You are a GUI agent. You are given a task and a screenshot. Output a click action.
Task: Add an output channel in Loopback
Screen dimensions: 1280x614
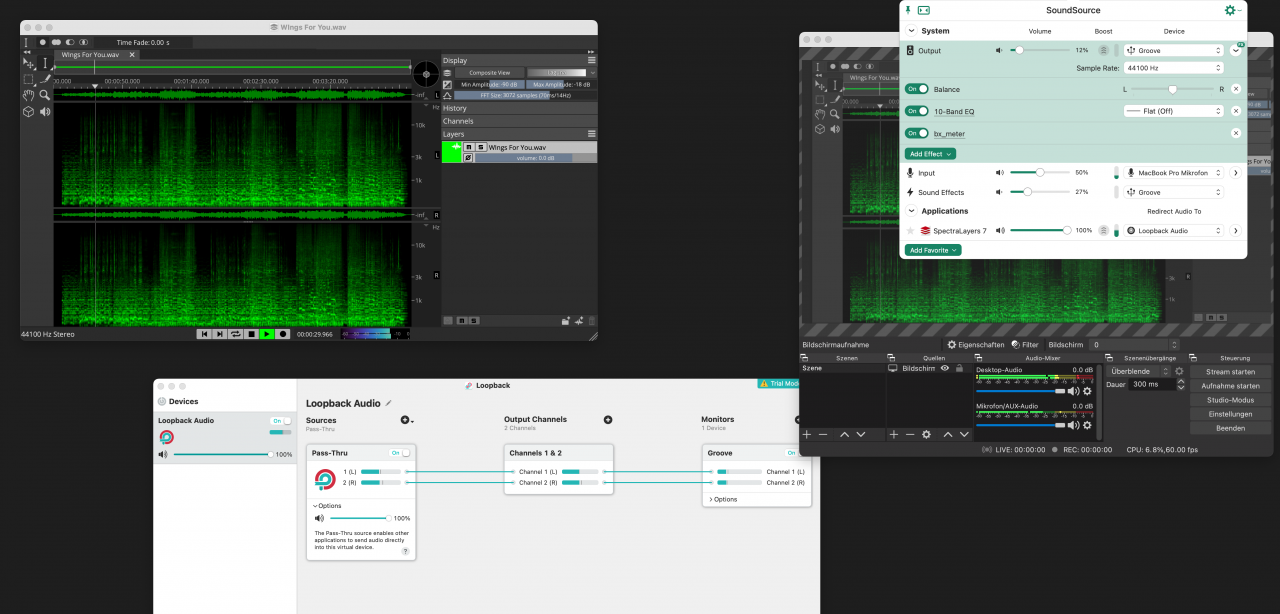pos(607,420)
